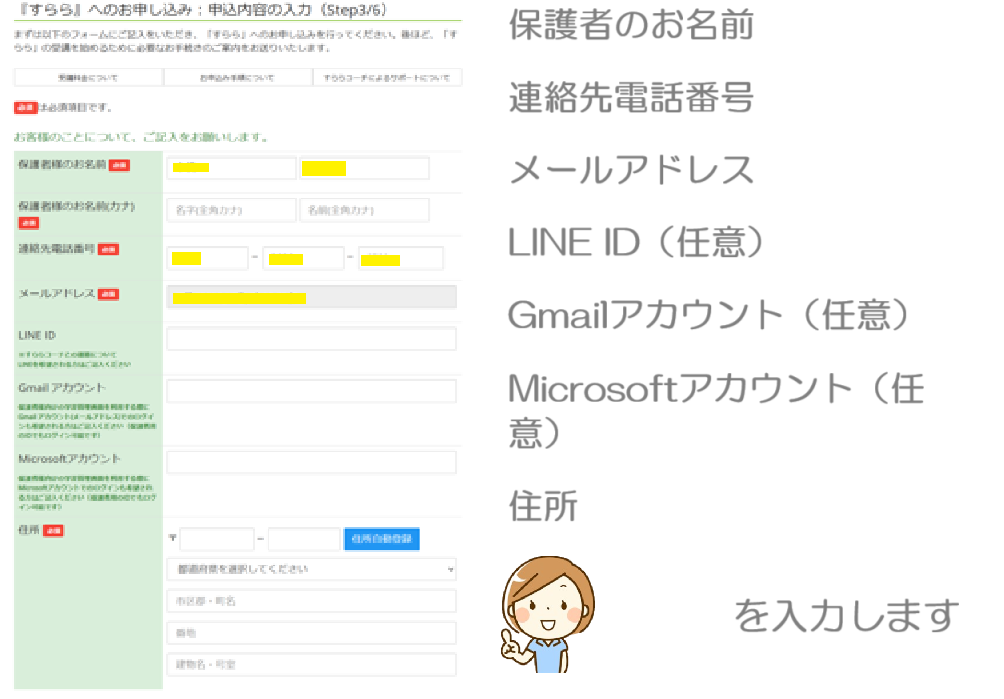Focus the guardian family name field
The height and width of the screenshot is (699, 1004).
[x=231, y=168]
